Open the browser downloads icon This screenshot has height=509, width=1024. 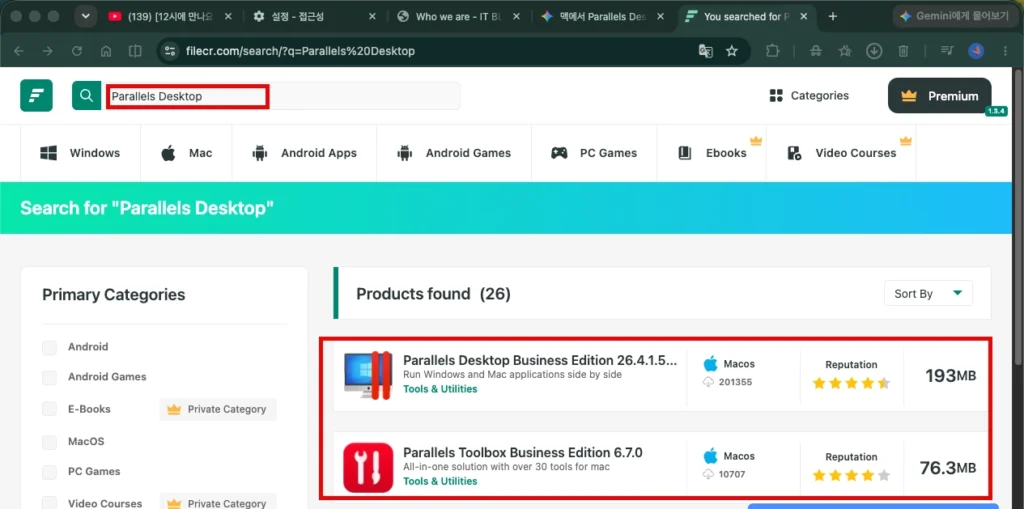click(x=874, y=51)
